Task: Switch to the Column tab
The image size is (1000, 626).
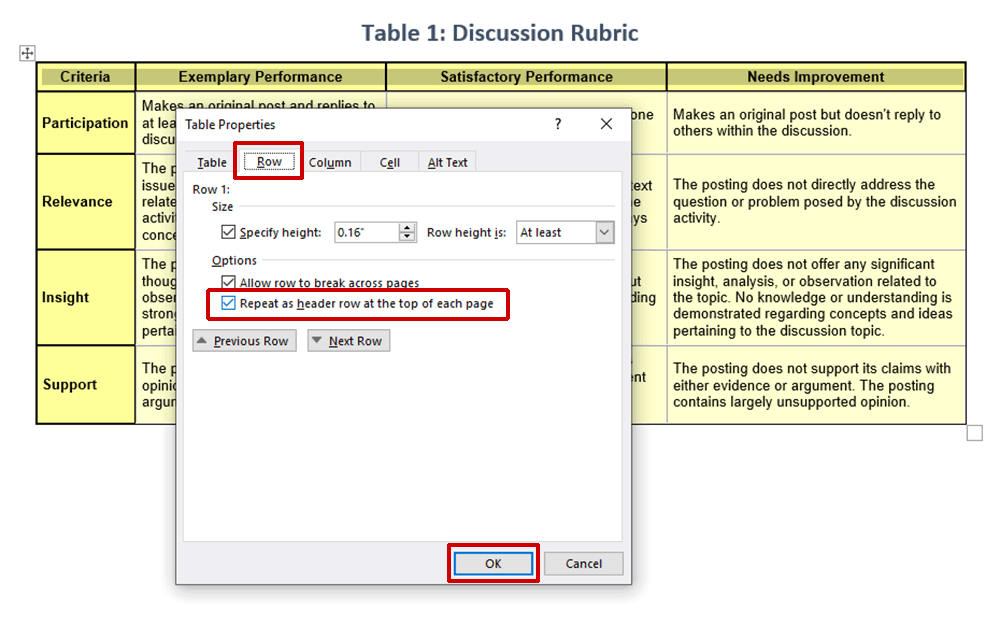Action: click(x=330, y=161)
